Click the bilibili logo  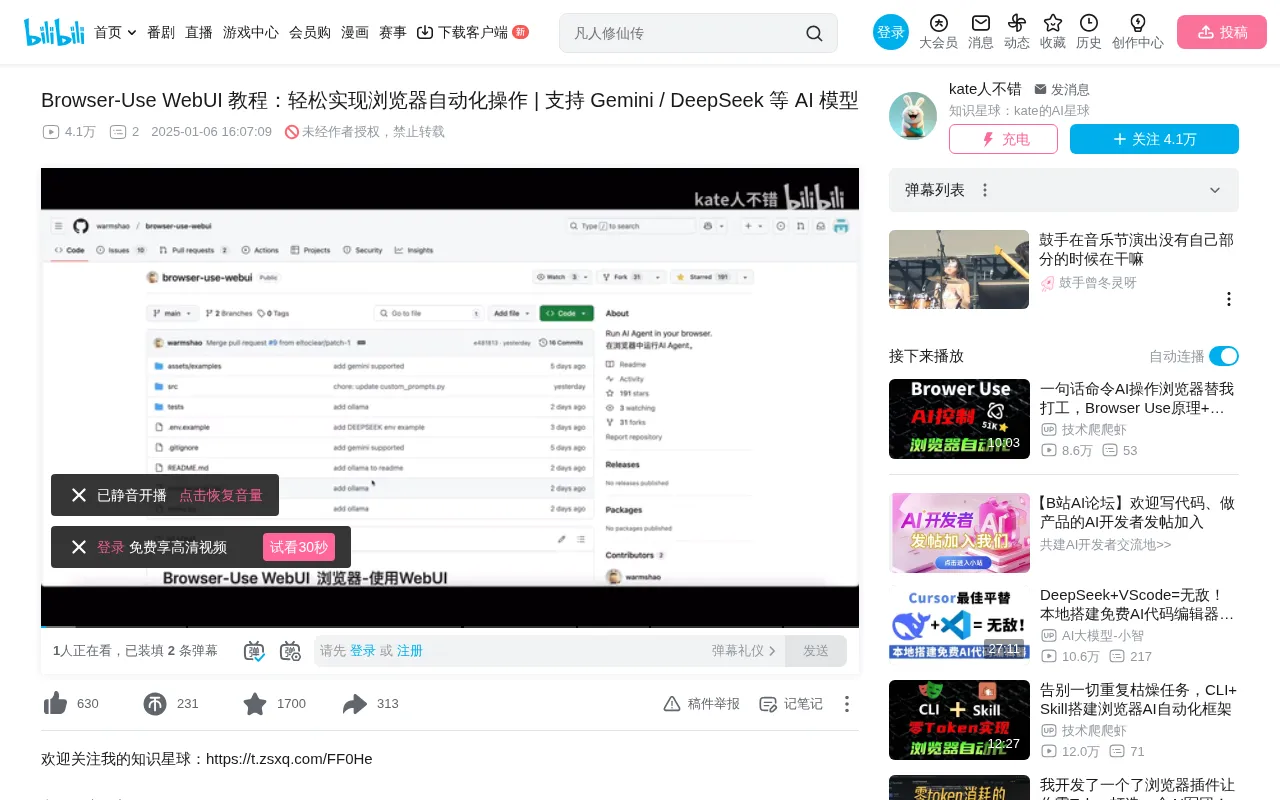(54, 32)
